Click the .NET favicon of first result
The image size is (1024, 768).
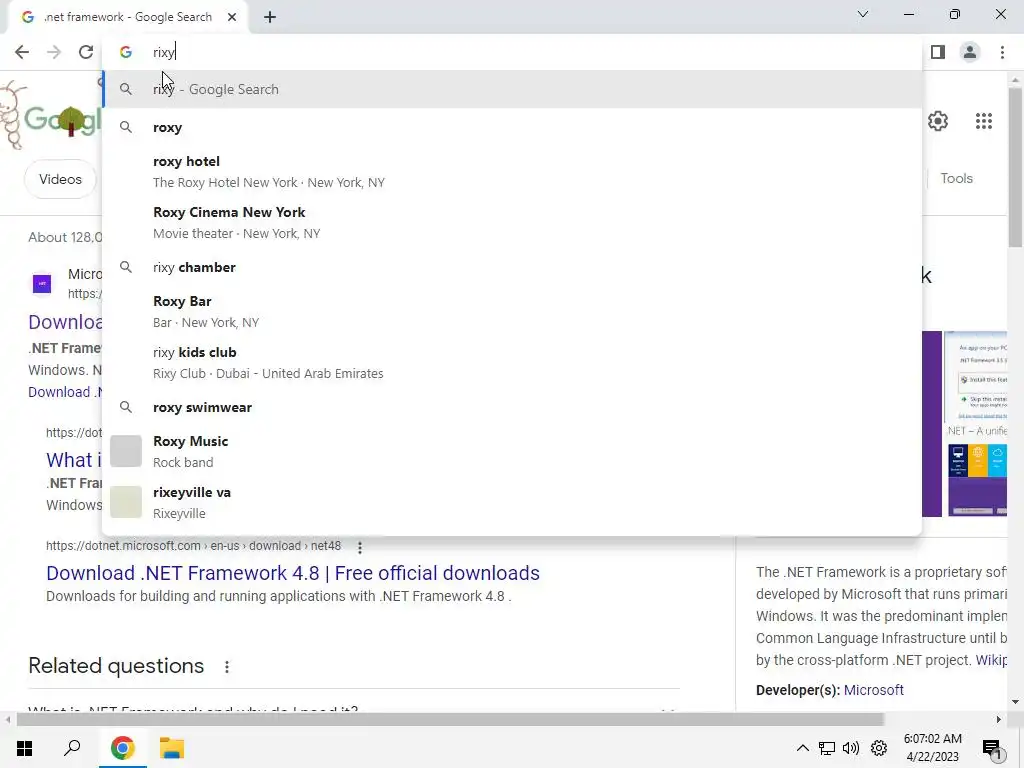click(42, 283)
